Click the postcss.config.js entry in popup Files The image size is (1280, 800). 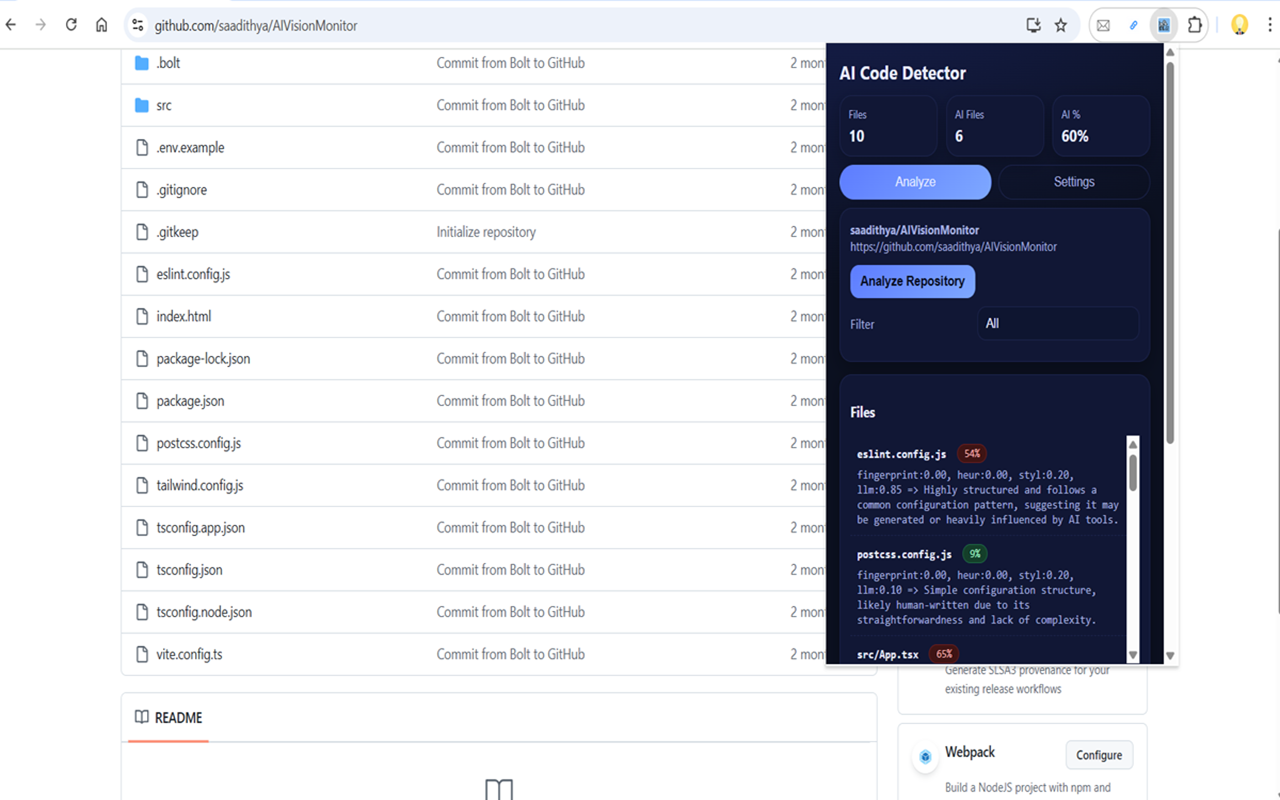click(x=988, y=587)
